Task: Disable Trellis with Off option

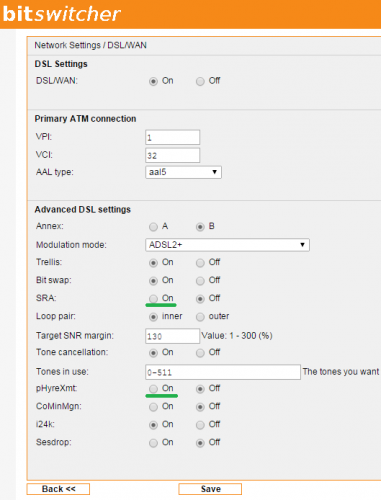Action: [x=200, y=263]
